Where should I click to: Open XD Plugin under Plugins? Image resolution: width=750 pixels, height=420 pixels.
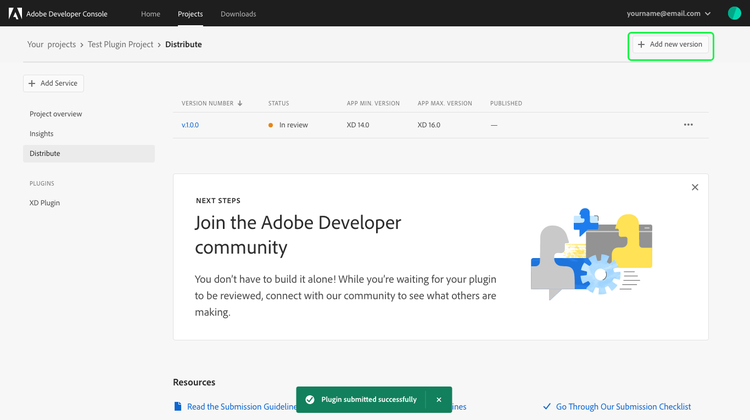pyautogui.click(x=44, y=203)
